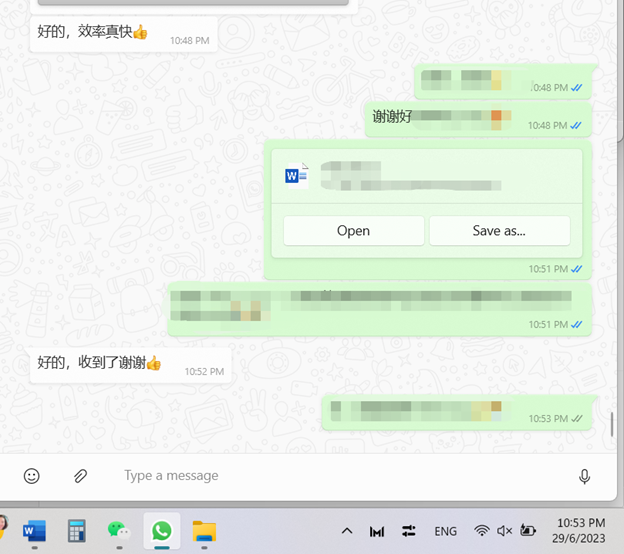Click the "Type a message" input field

(330, 476)
